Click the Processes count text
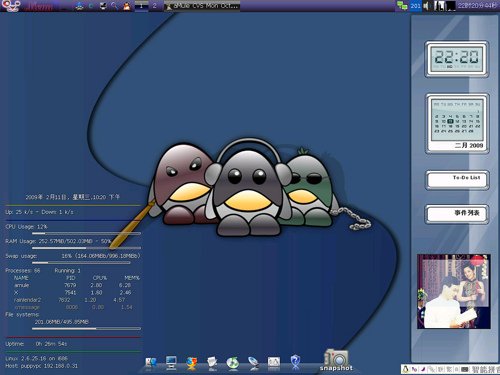 23,271
